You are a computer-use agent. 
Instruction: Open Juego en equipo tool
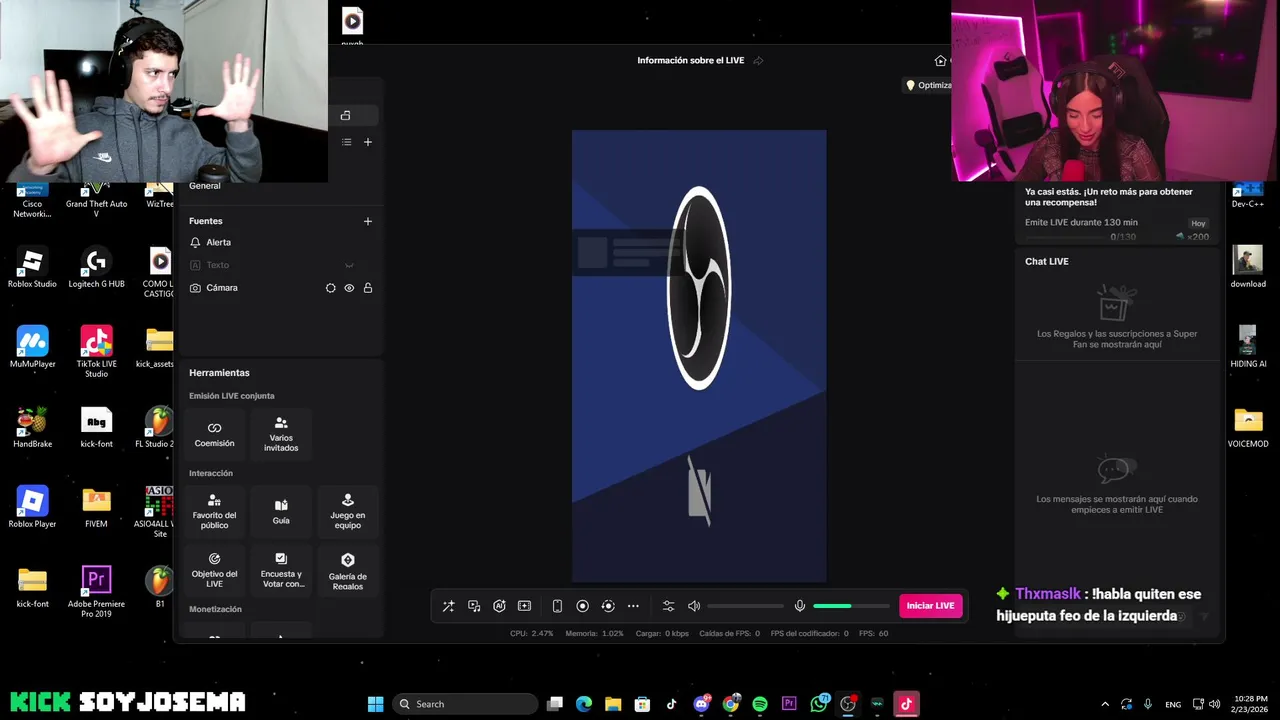[348, 512]
